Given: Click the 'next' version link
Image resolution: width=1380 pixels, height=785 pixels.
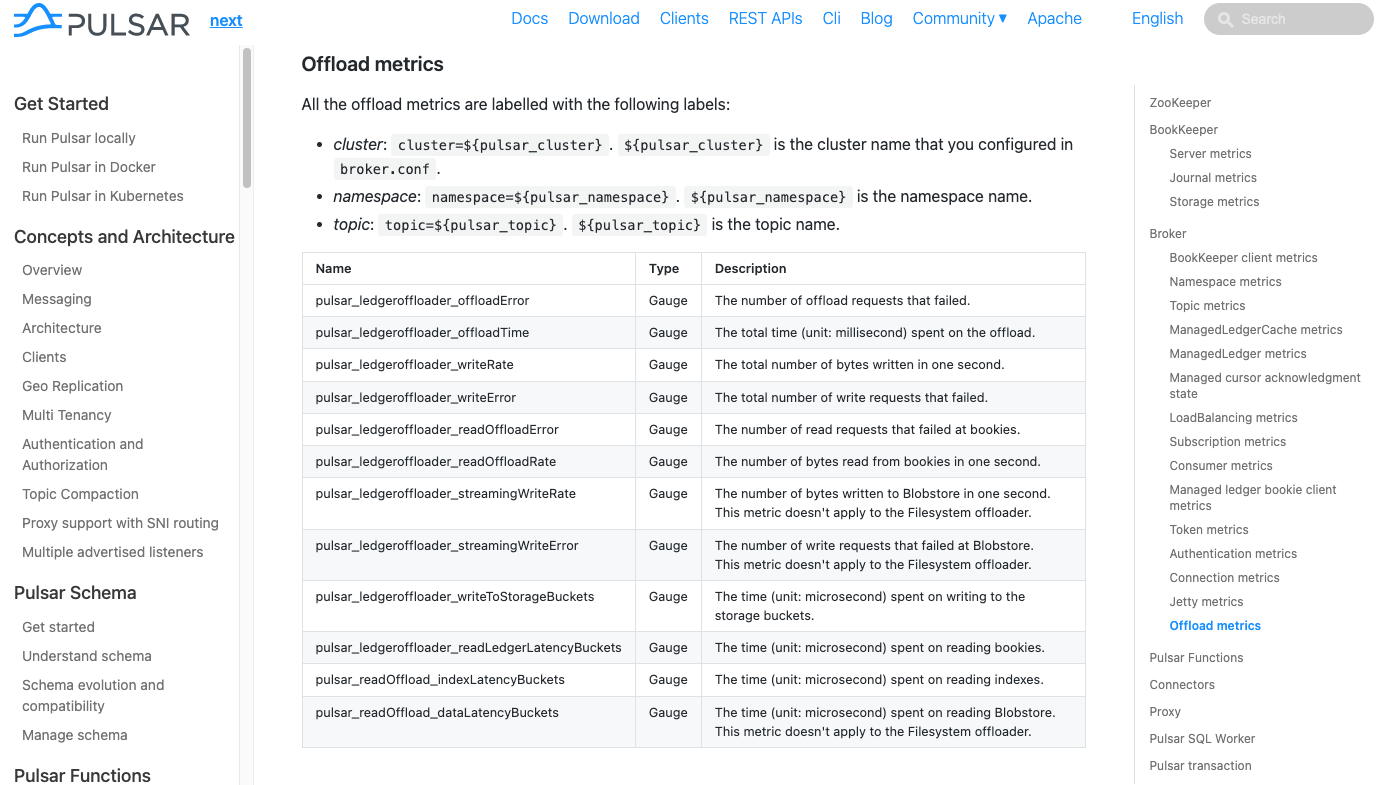Looking at the screenshot, I should 226,20.
